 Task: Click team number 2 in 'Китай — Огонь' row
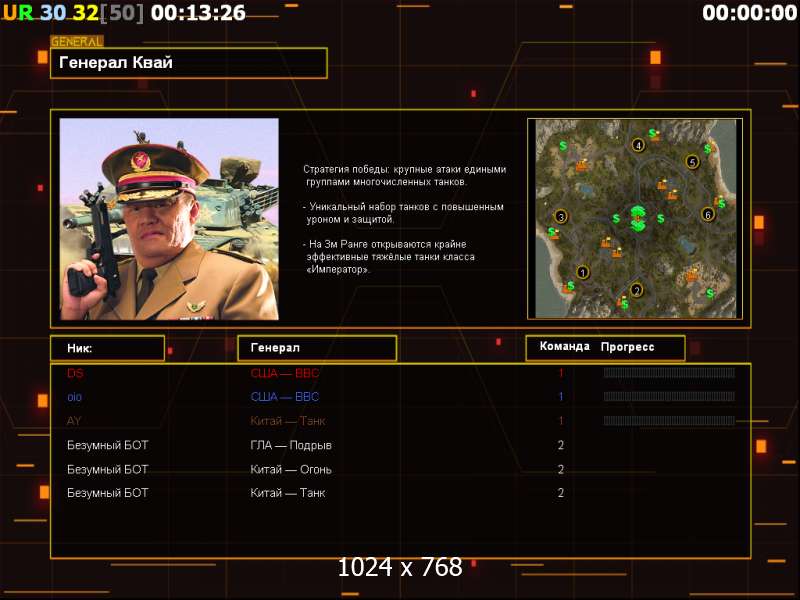tap(561, 469)
